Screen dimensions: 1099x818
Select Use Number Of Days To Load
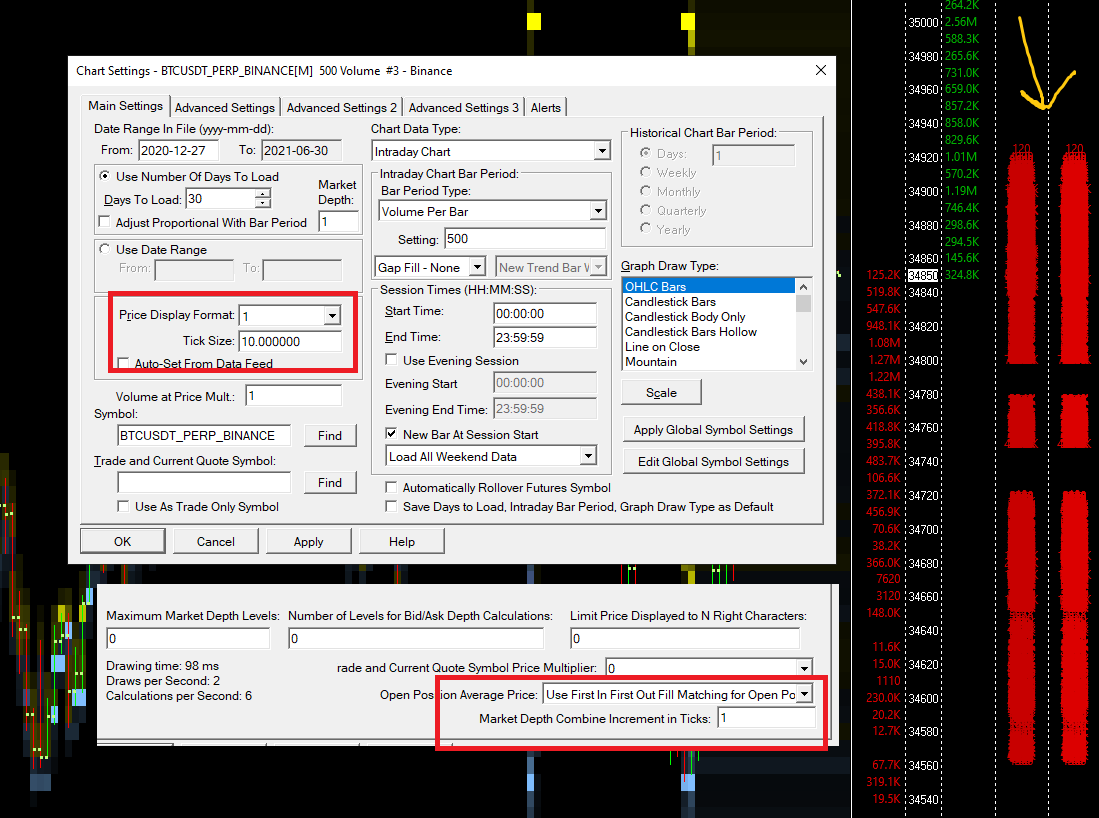[x=104, y=176]
